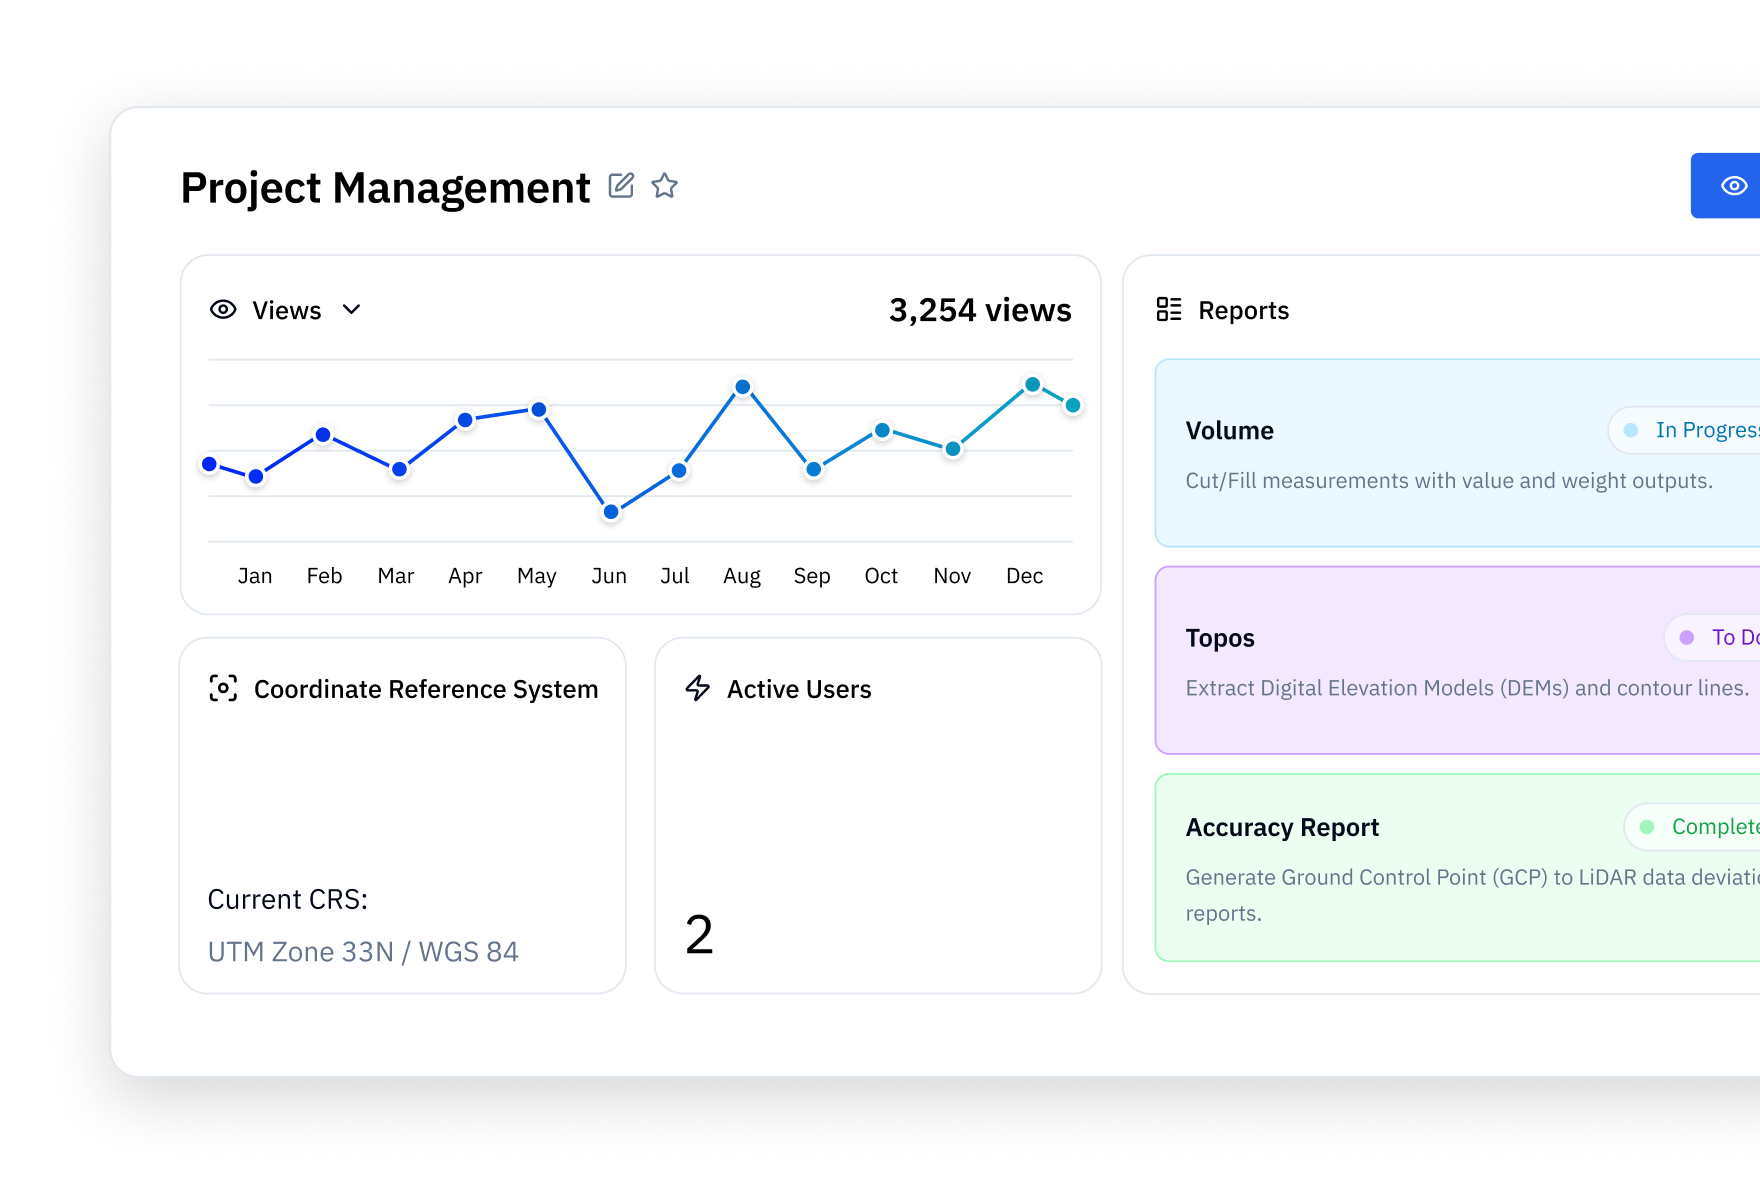Image resolution: width=1760 pixels, height=1184 pixels.
Task: Click the Current CRS: label
Action: pos(288,899)
